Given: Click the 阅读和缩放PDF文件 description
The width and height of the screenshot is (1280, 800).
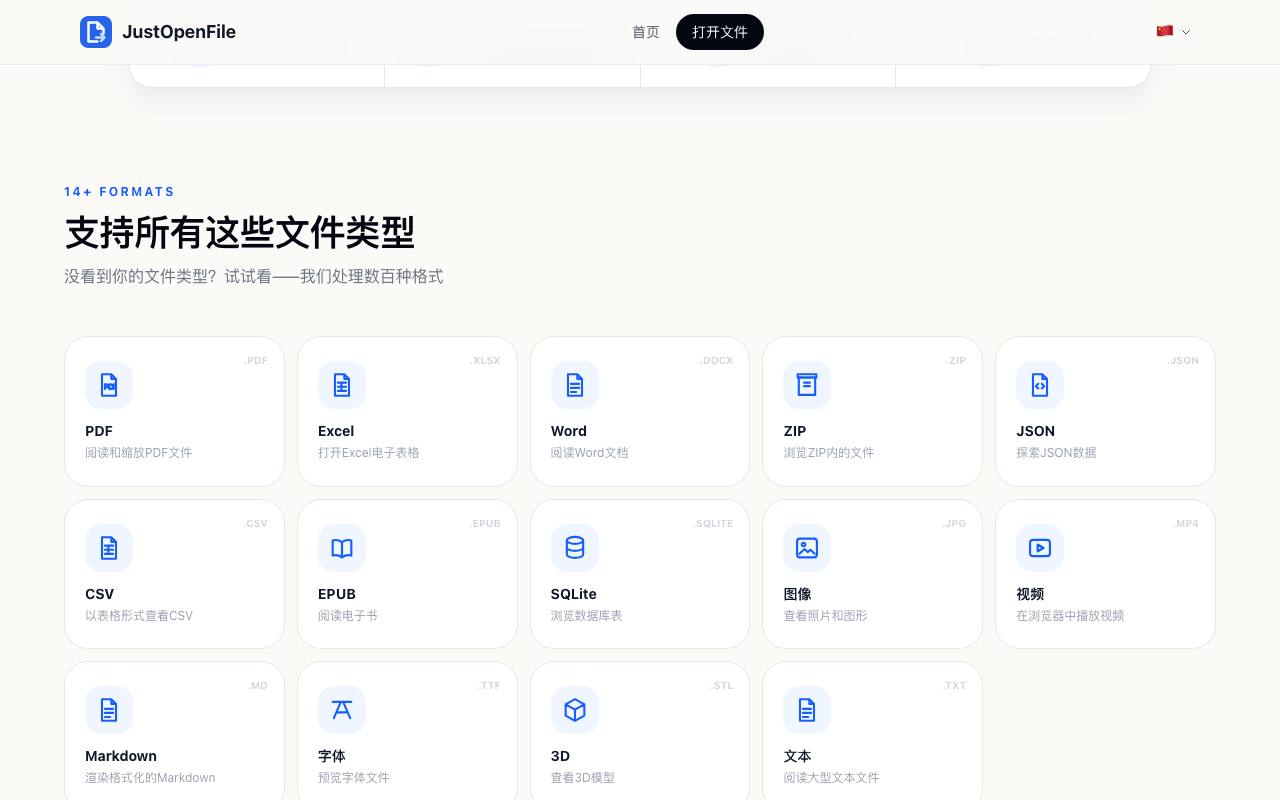Looking at the screenshot, I should coord(139,453).
